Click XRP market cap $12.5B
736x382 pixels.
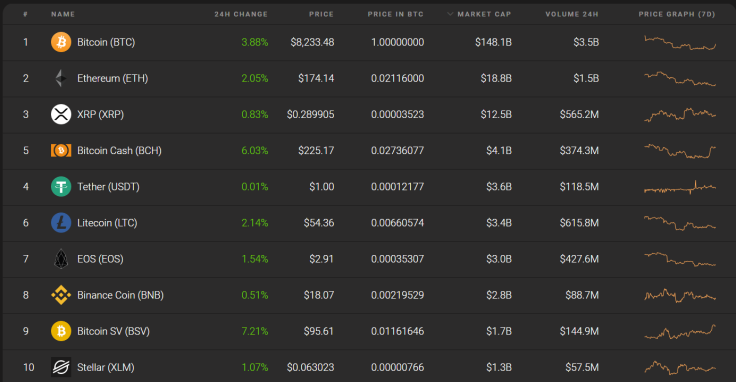coord(496,115)
